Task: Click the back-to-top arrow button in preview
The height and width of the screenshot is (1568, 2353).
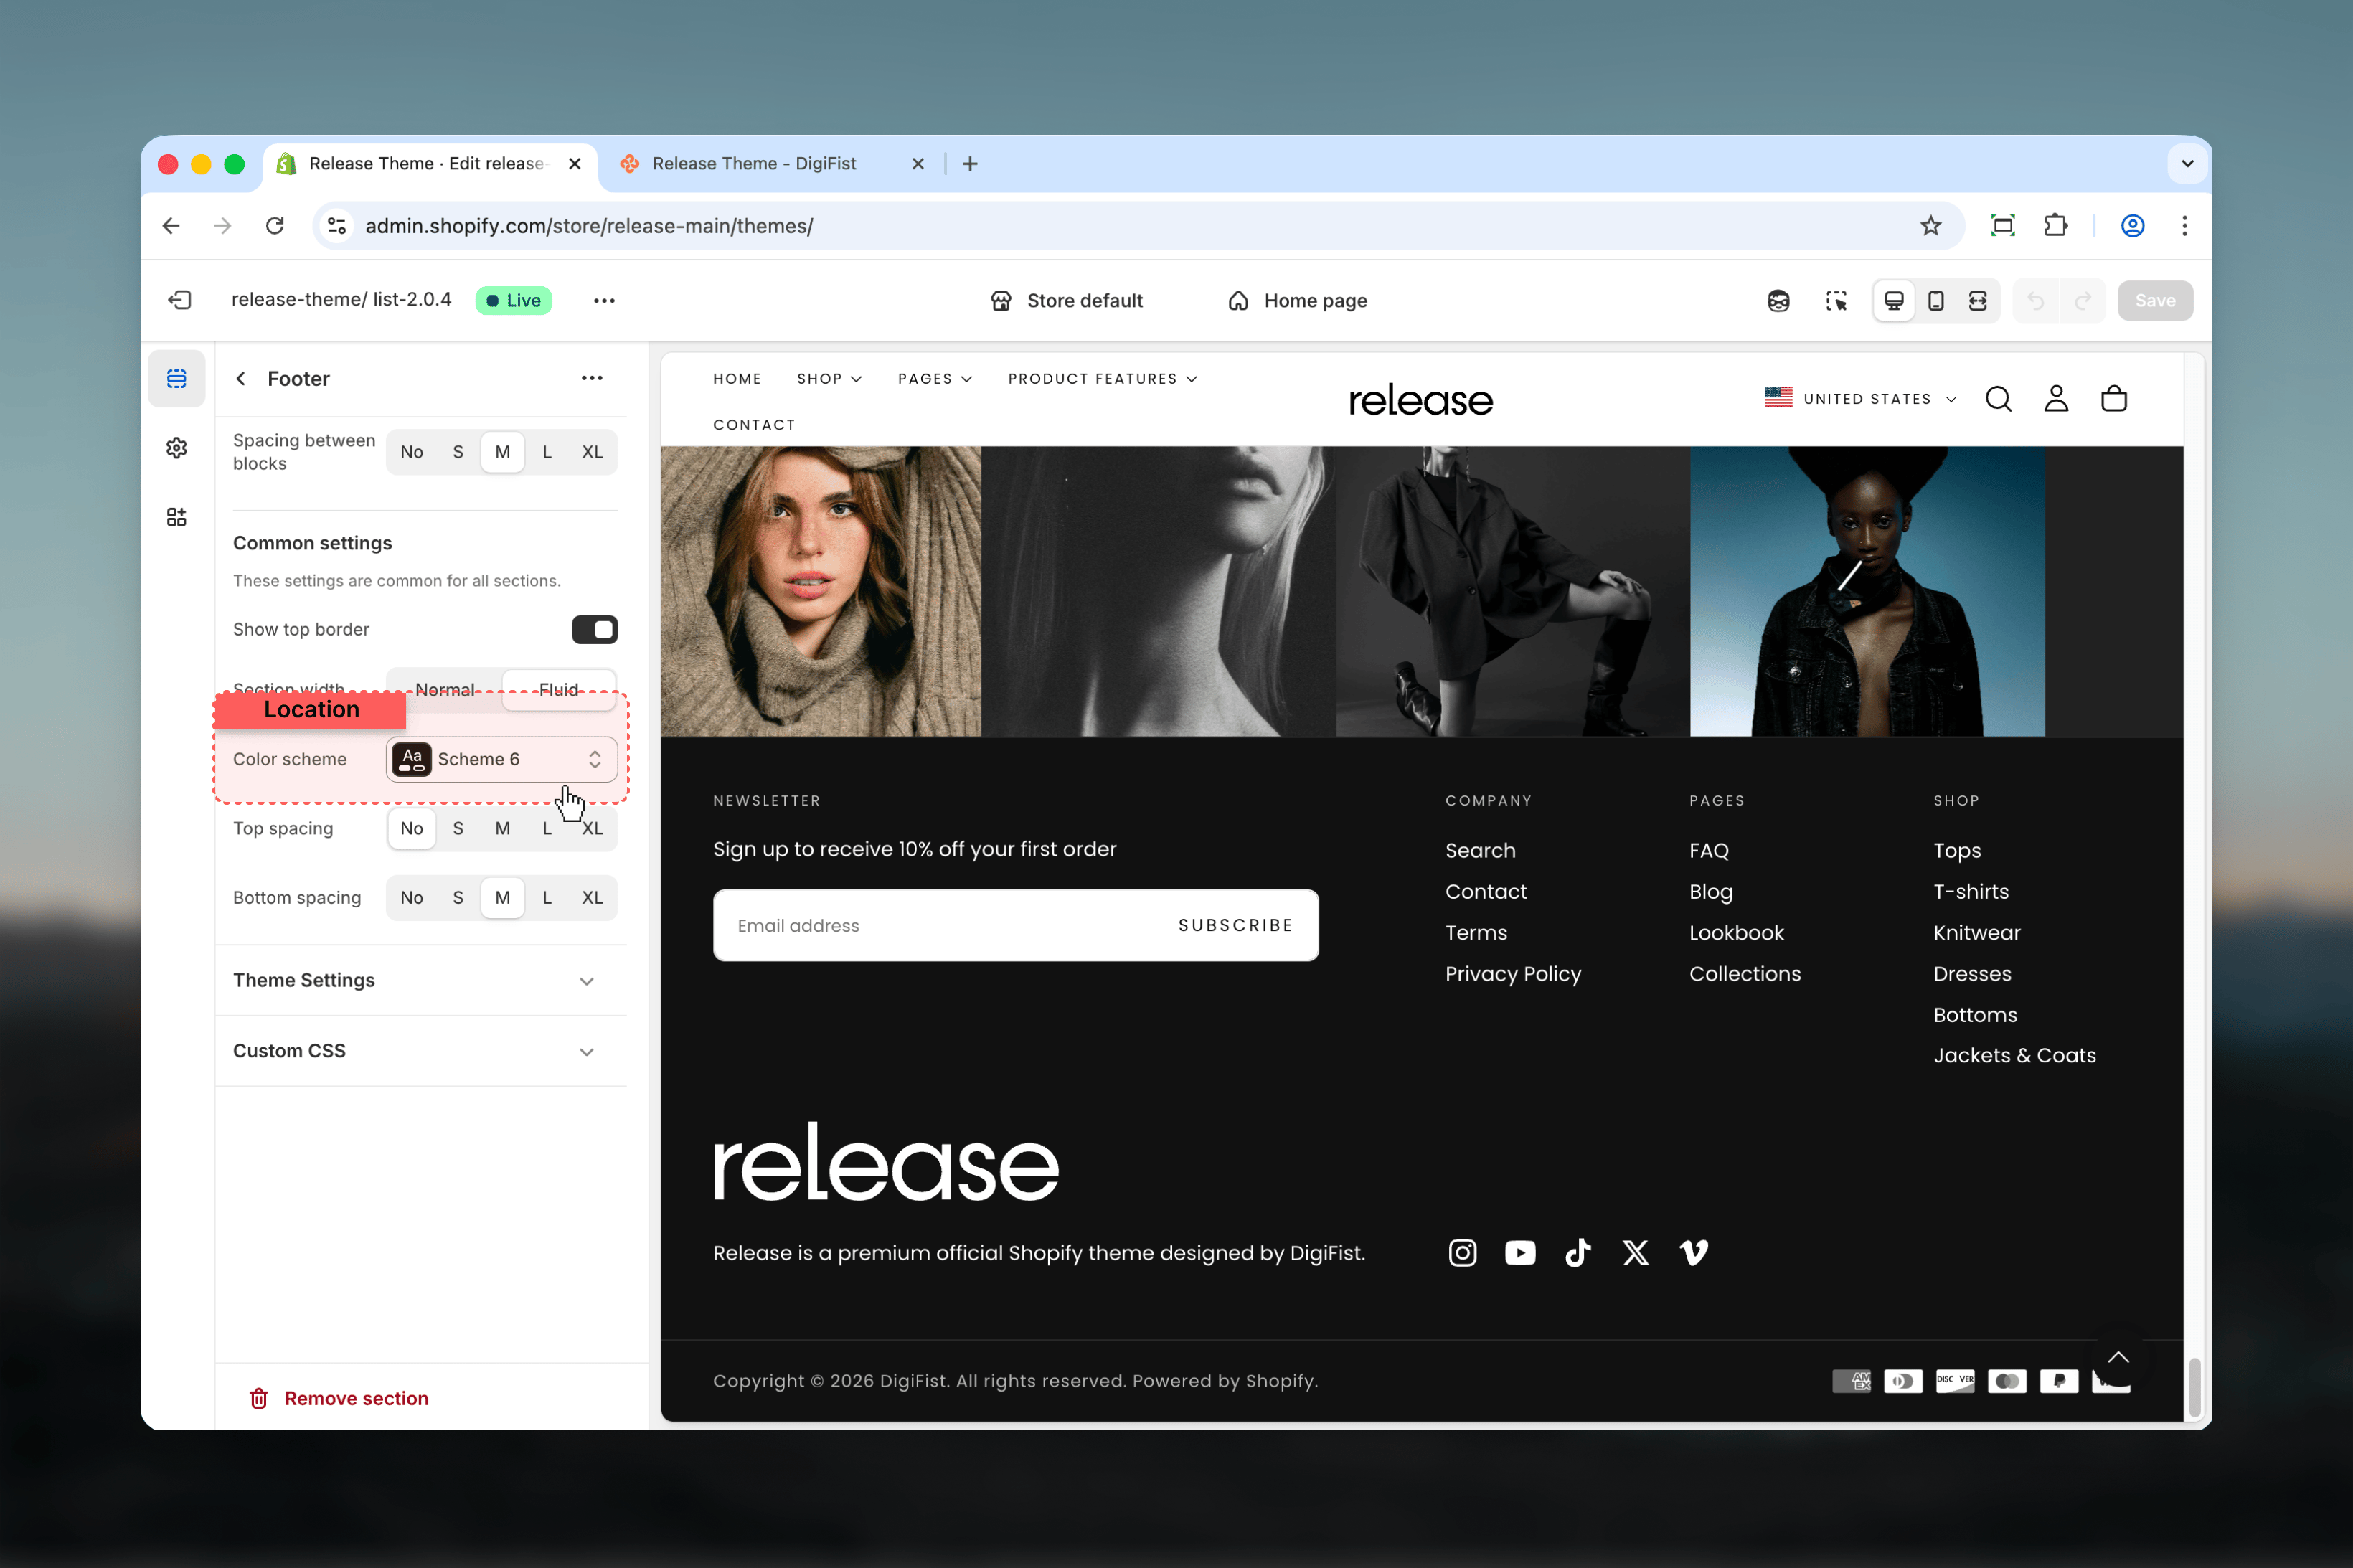Action: pos(2118,1357)
